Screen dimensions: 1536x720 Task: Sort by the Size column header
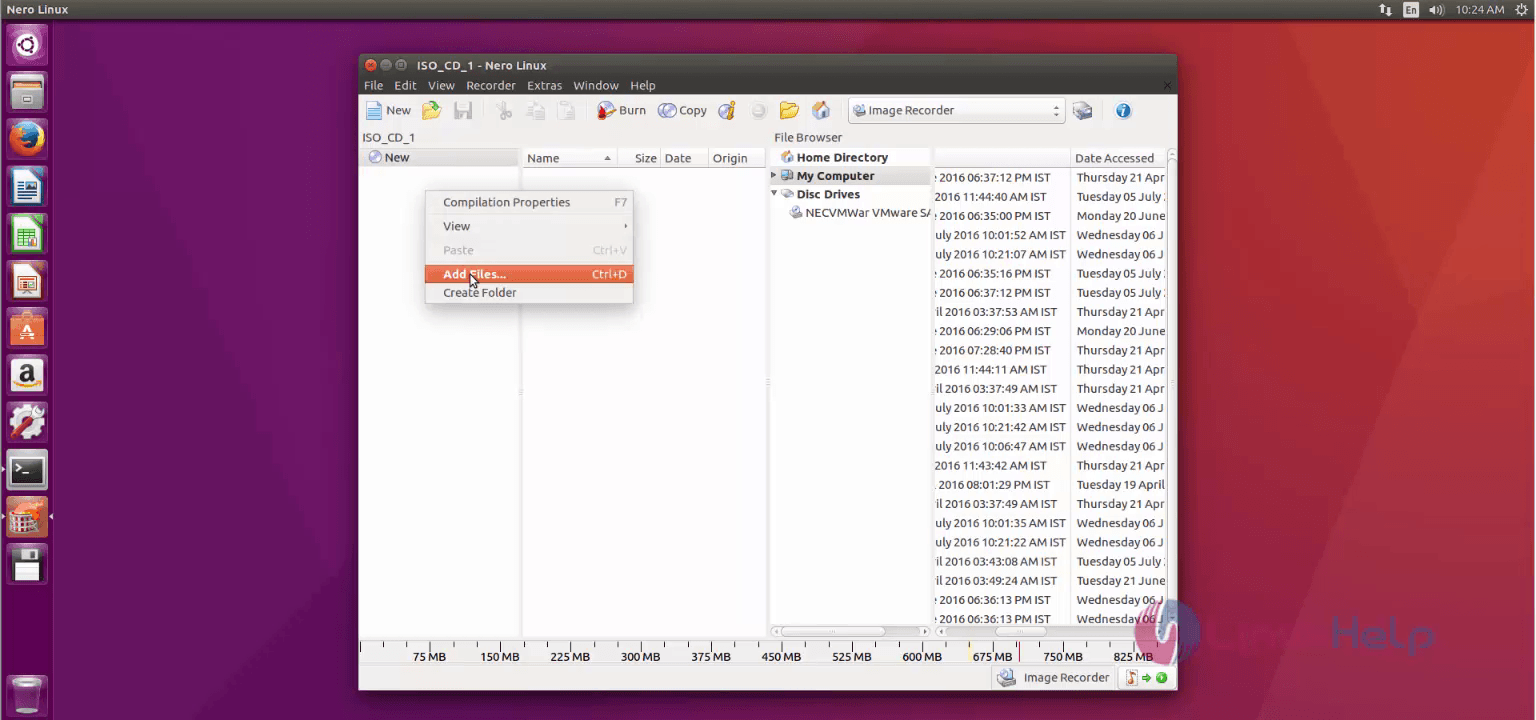(x=640, y=158)
